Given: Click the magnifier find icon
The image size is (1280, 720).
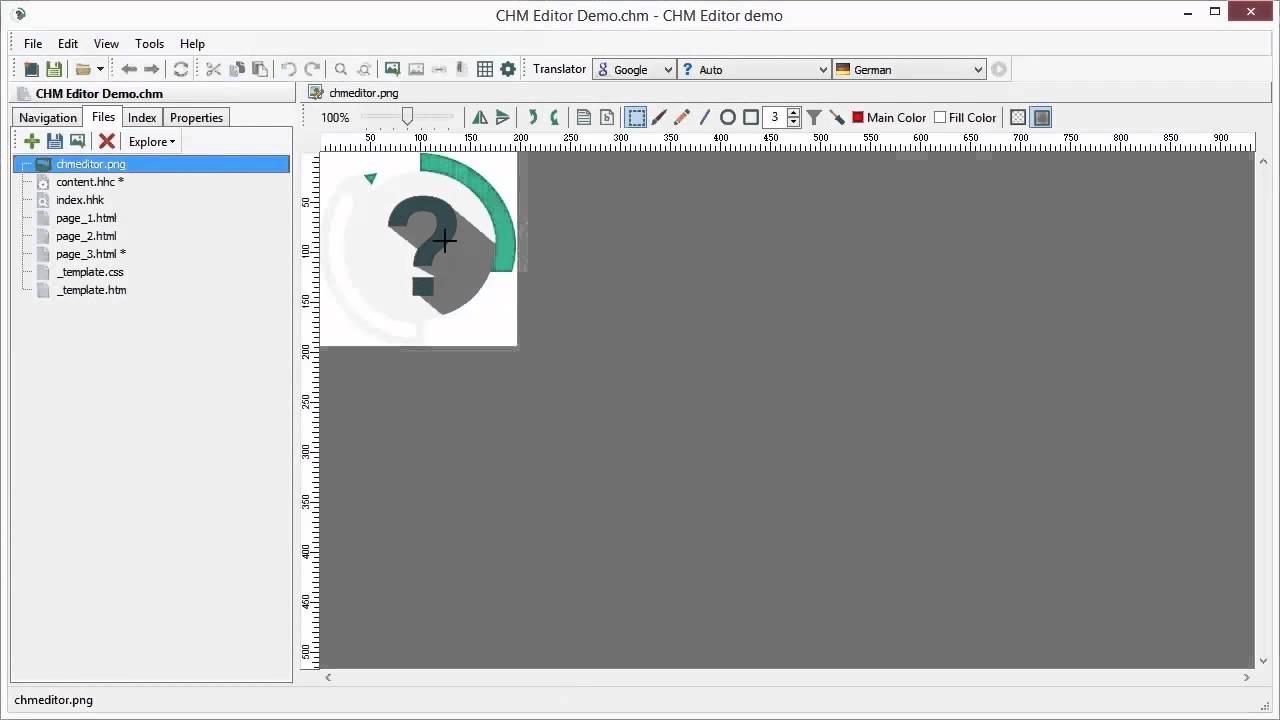Looking at the screenshot, I should 341,69.
